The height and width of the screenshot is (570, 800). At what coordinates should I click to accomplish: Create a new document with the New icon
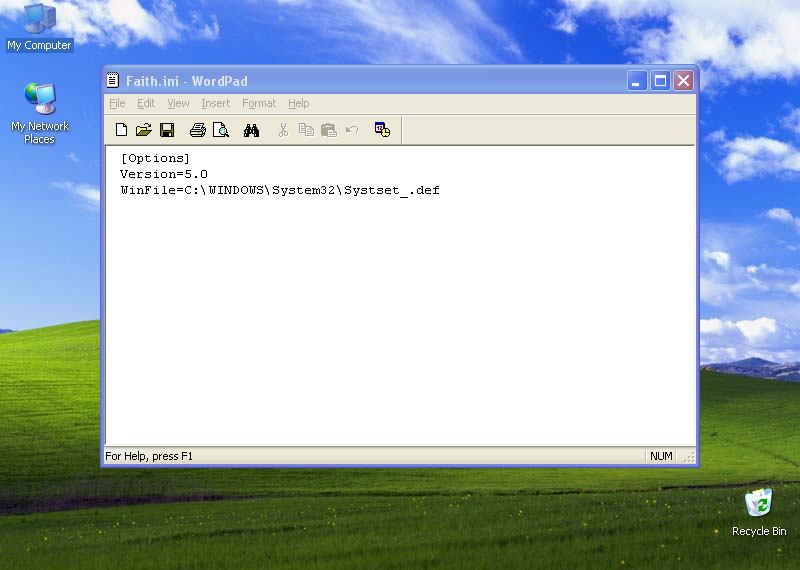(121, 130)
